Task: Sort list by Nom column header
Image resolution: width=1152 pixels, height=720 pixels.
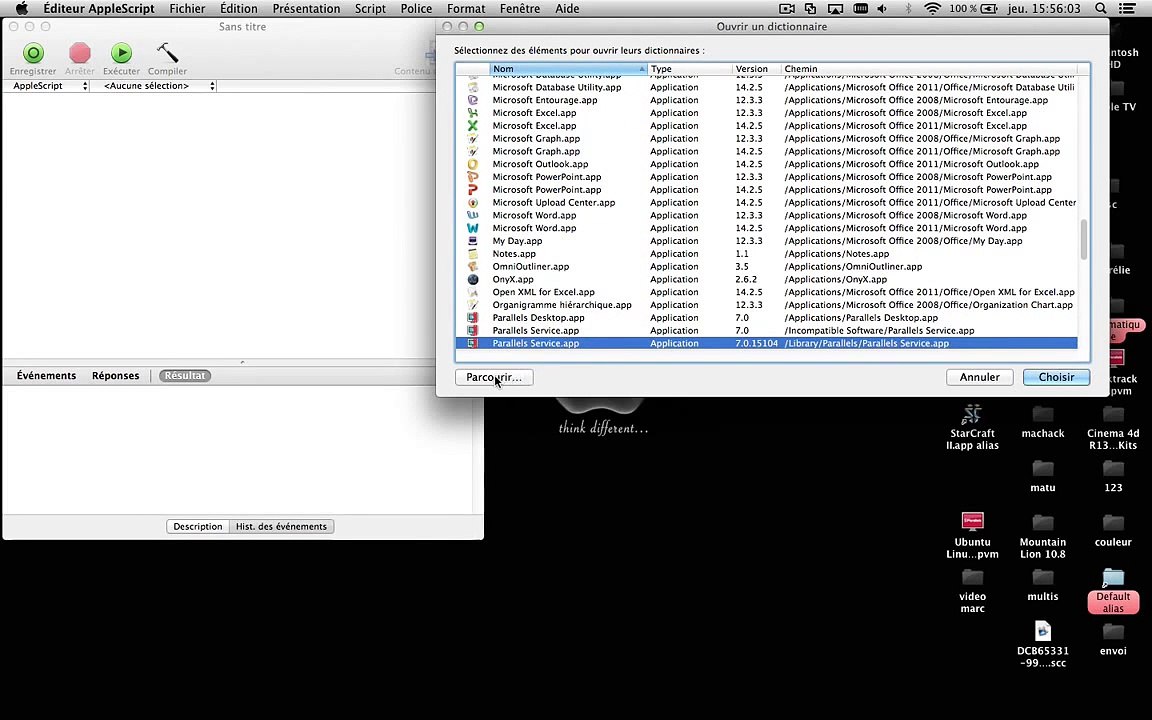Action: (568, 68)
